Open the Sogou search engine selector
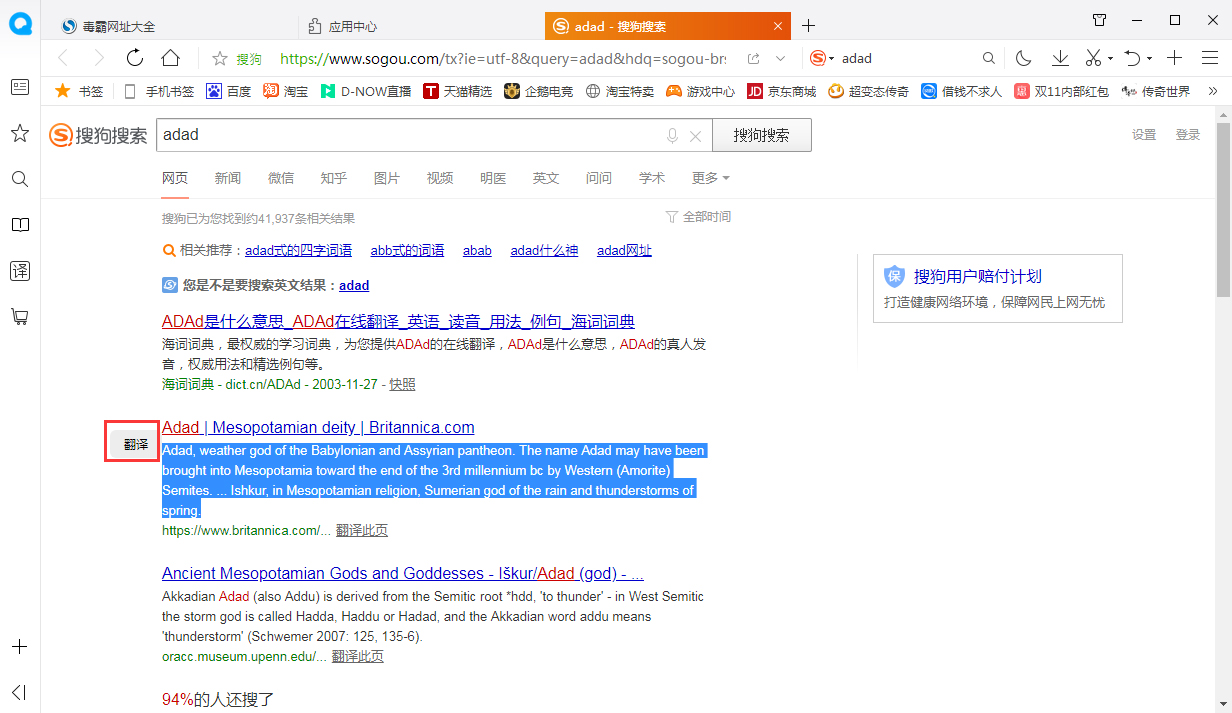 (x=822, y=58)
